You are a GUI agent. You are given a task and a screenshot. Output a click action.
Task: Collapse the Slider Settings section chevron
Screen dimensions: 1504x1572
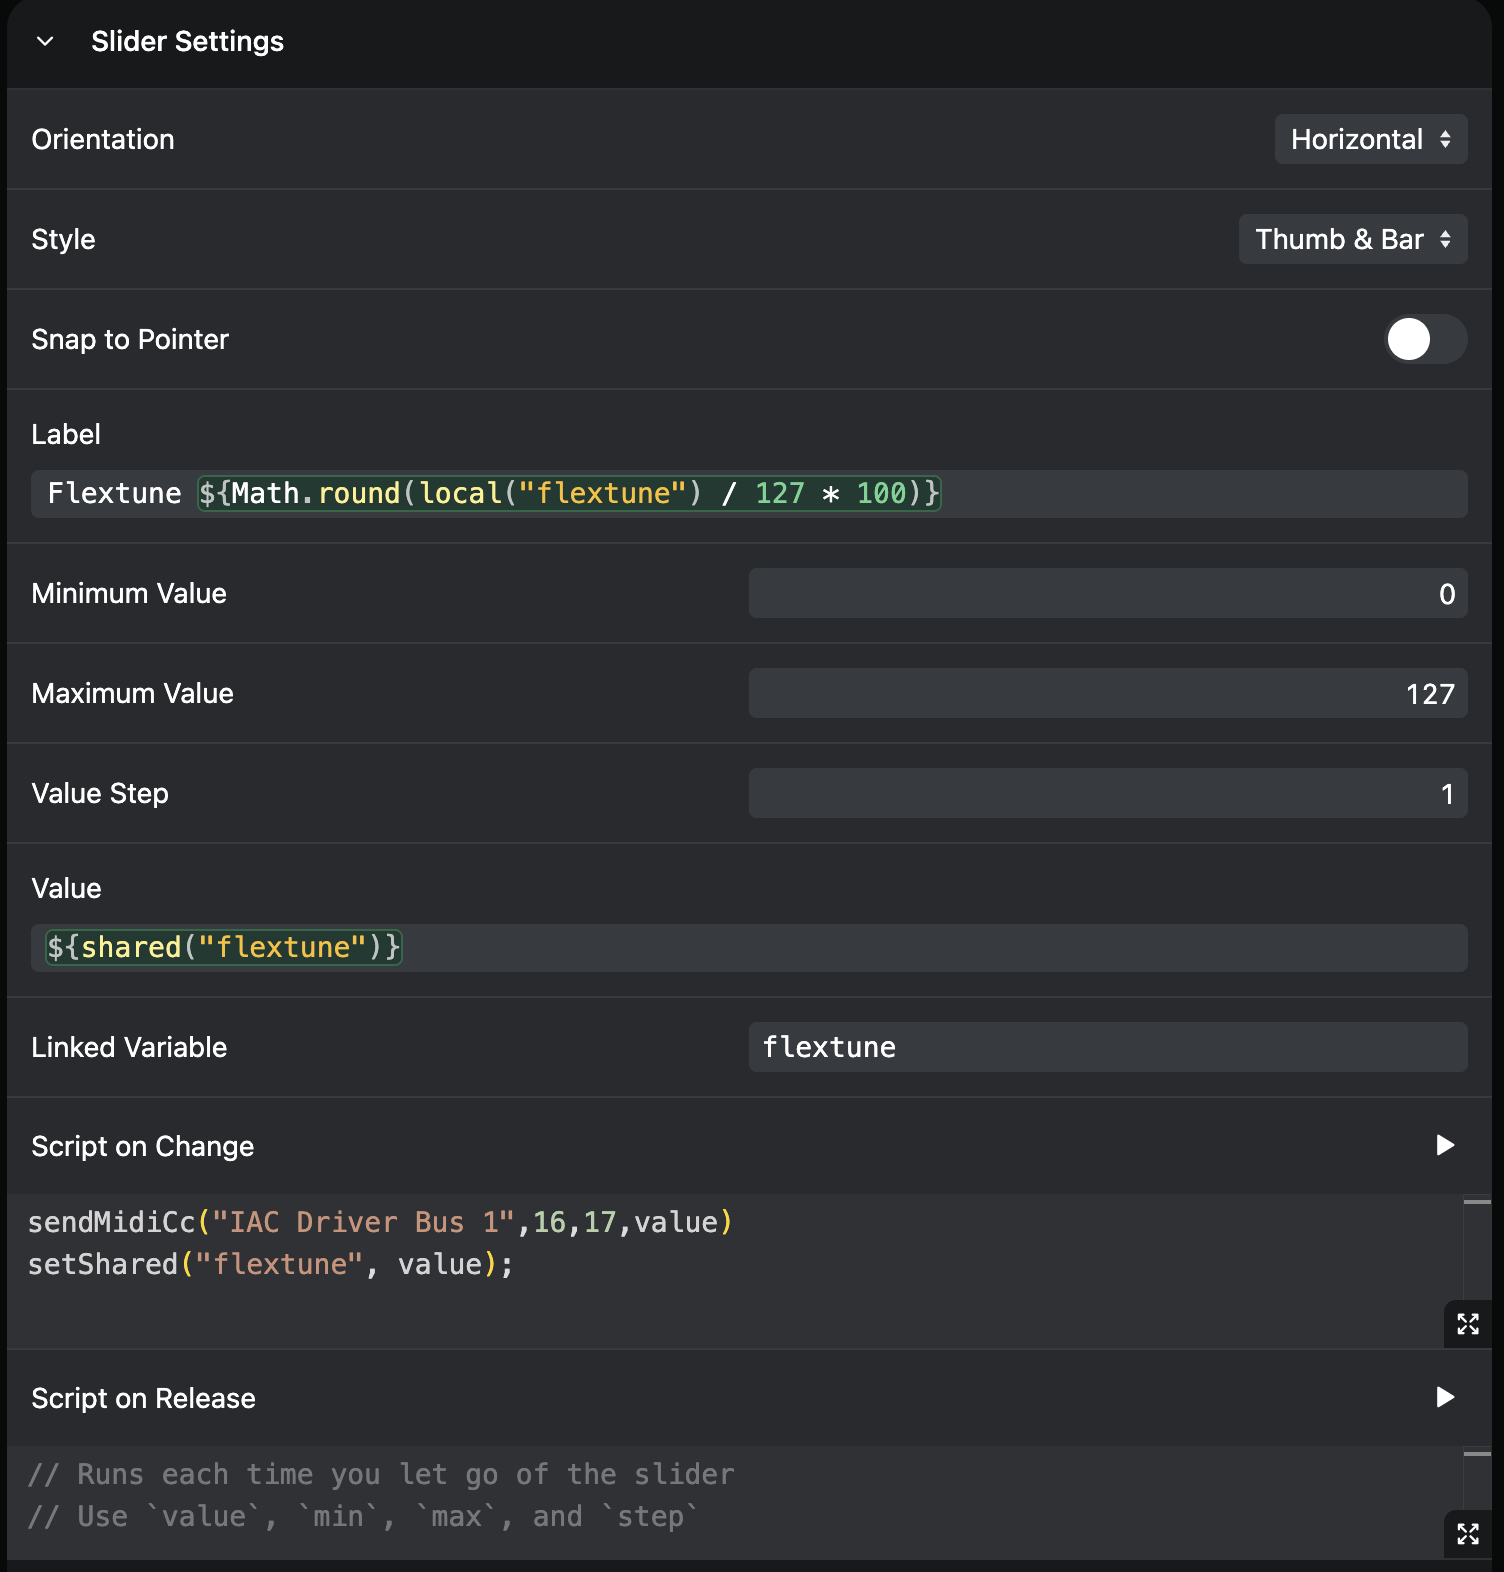[x=45, y=42]
